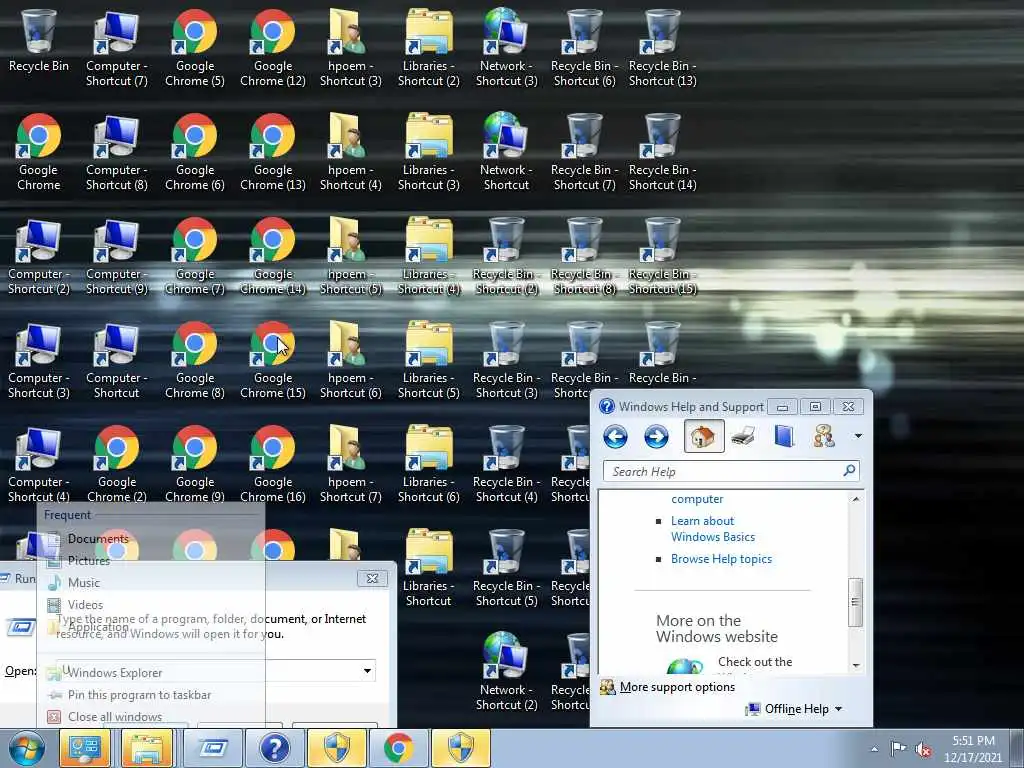
Task: Switch to Help and Support taskbar button
Action: pyautogui.click(x=274, y=748)
